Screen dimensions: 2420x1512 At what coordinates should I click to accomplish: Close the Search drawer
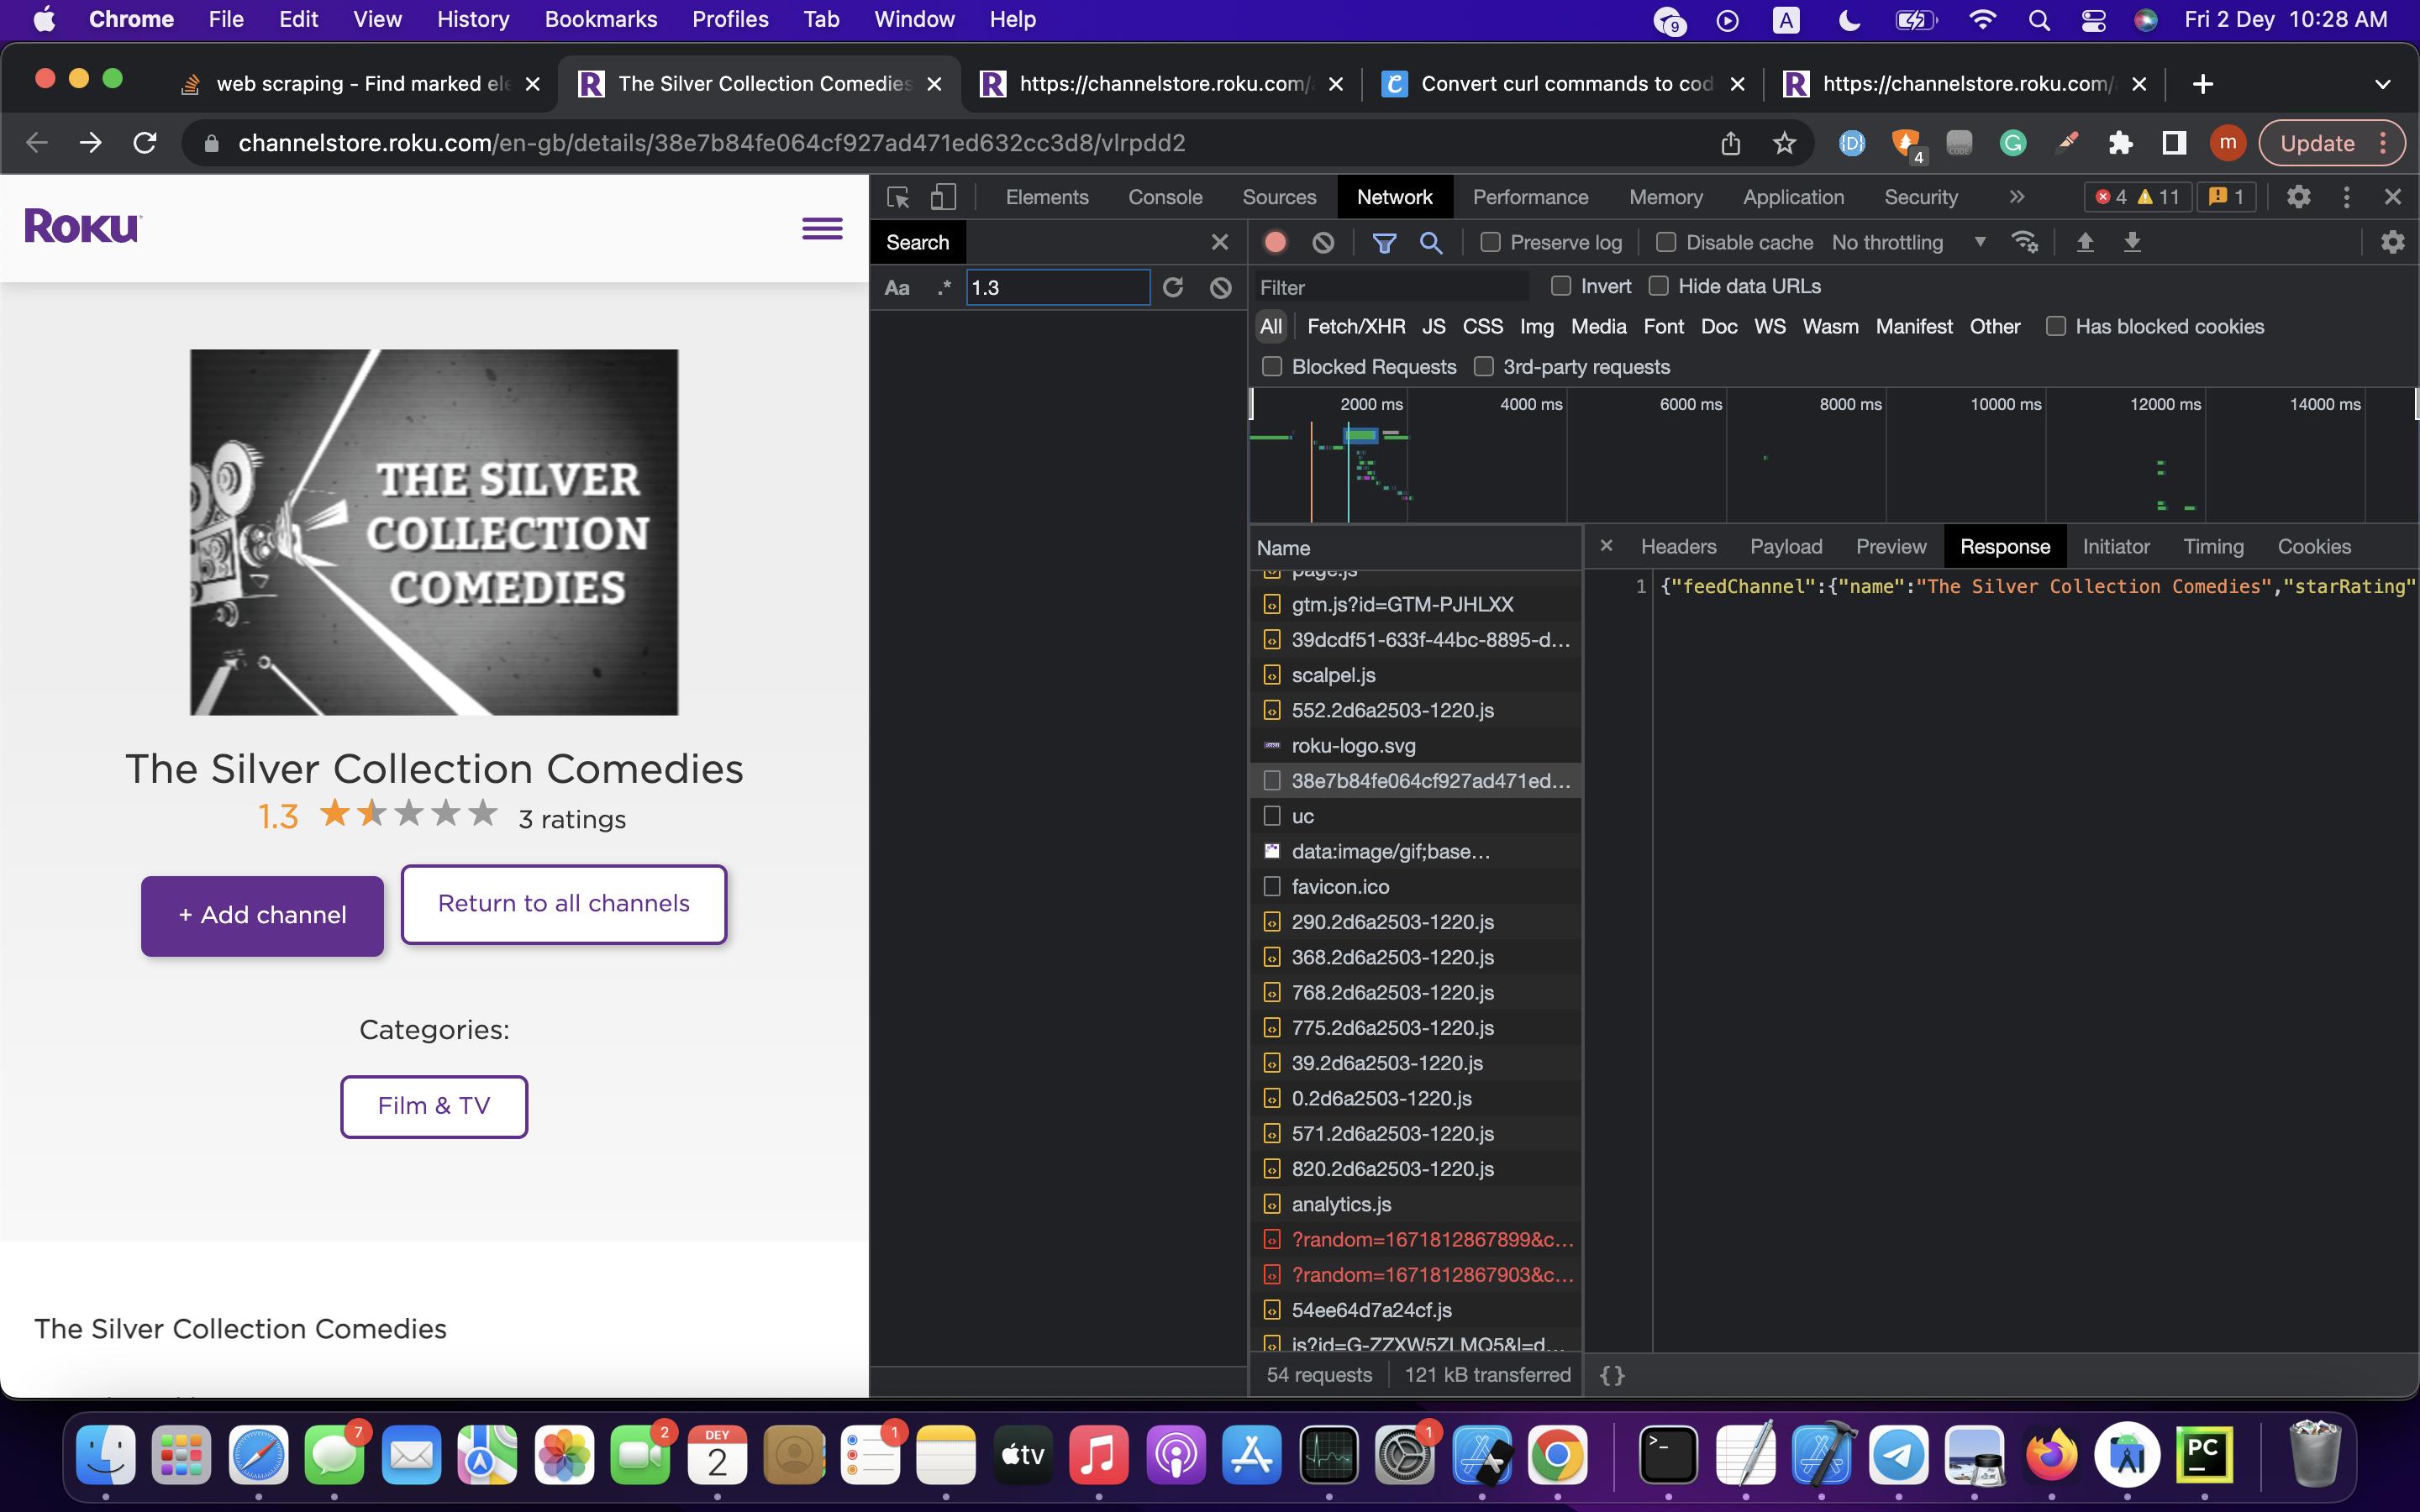(x=1219, y=242)
